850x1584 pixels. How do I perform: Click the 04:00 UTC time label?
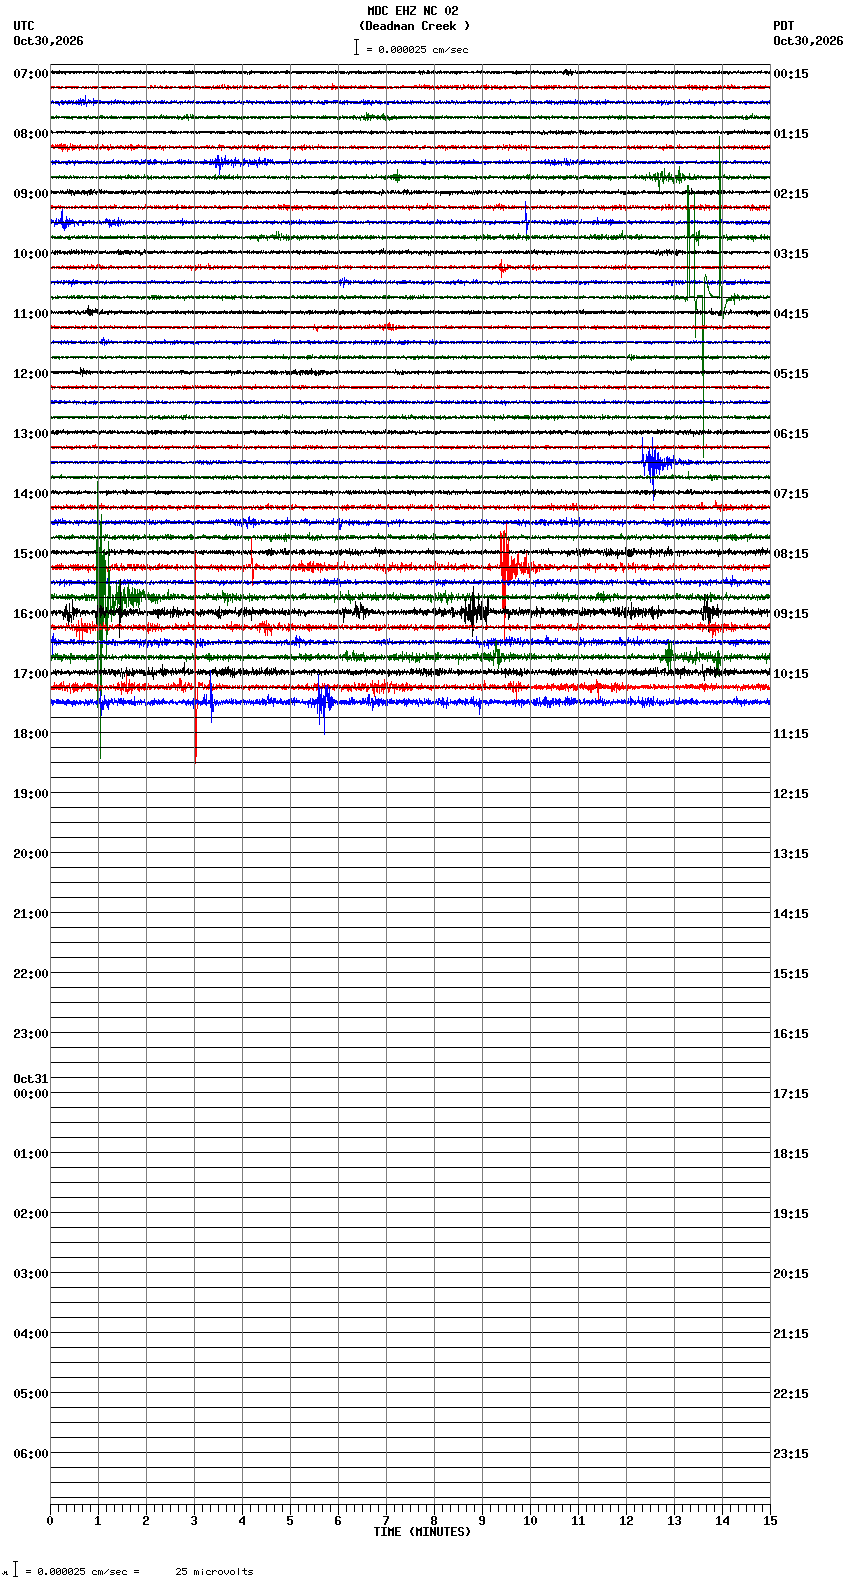(31, 1333)
